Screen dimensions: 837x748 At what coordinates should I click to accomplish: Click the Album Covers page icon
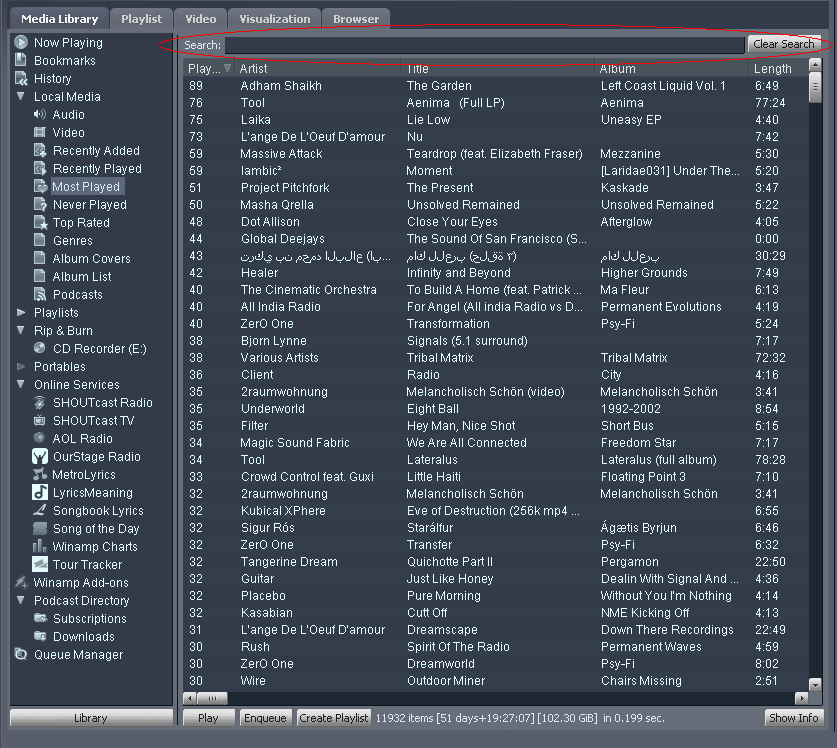40,258
